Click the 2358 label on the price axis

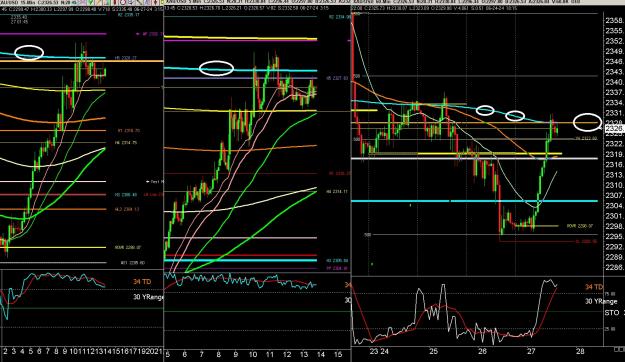tap(614, 21)
